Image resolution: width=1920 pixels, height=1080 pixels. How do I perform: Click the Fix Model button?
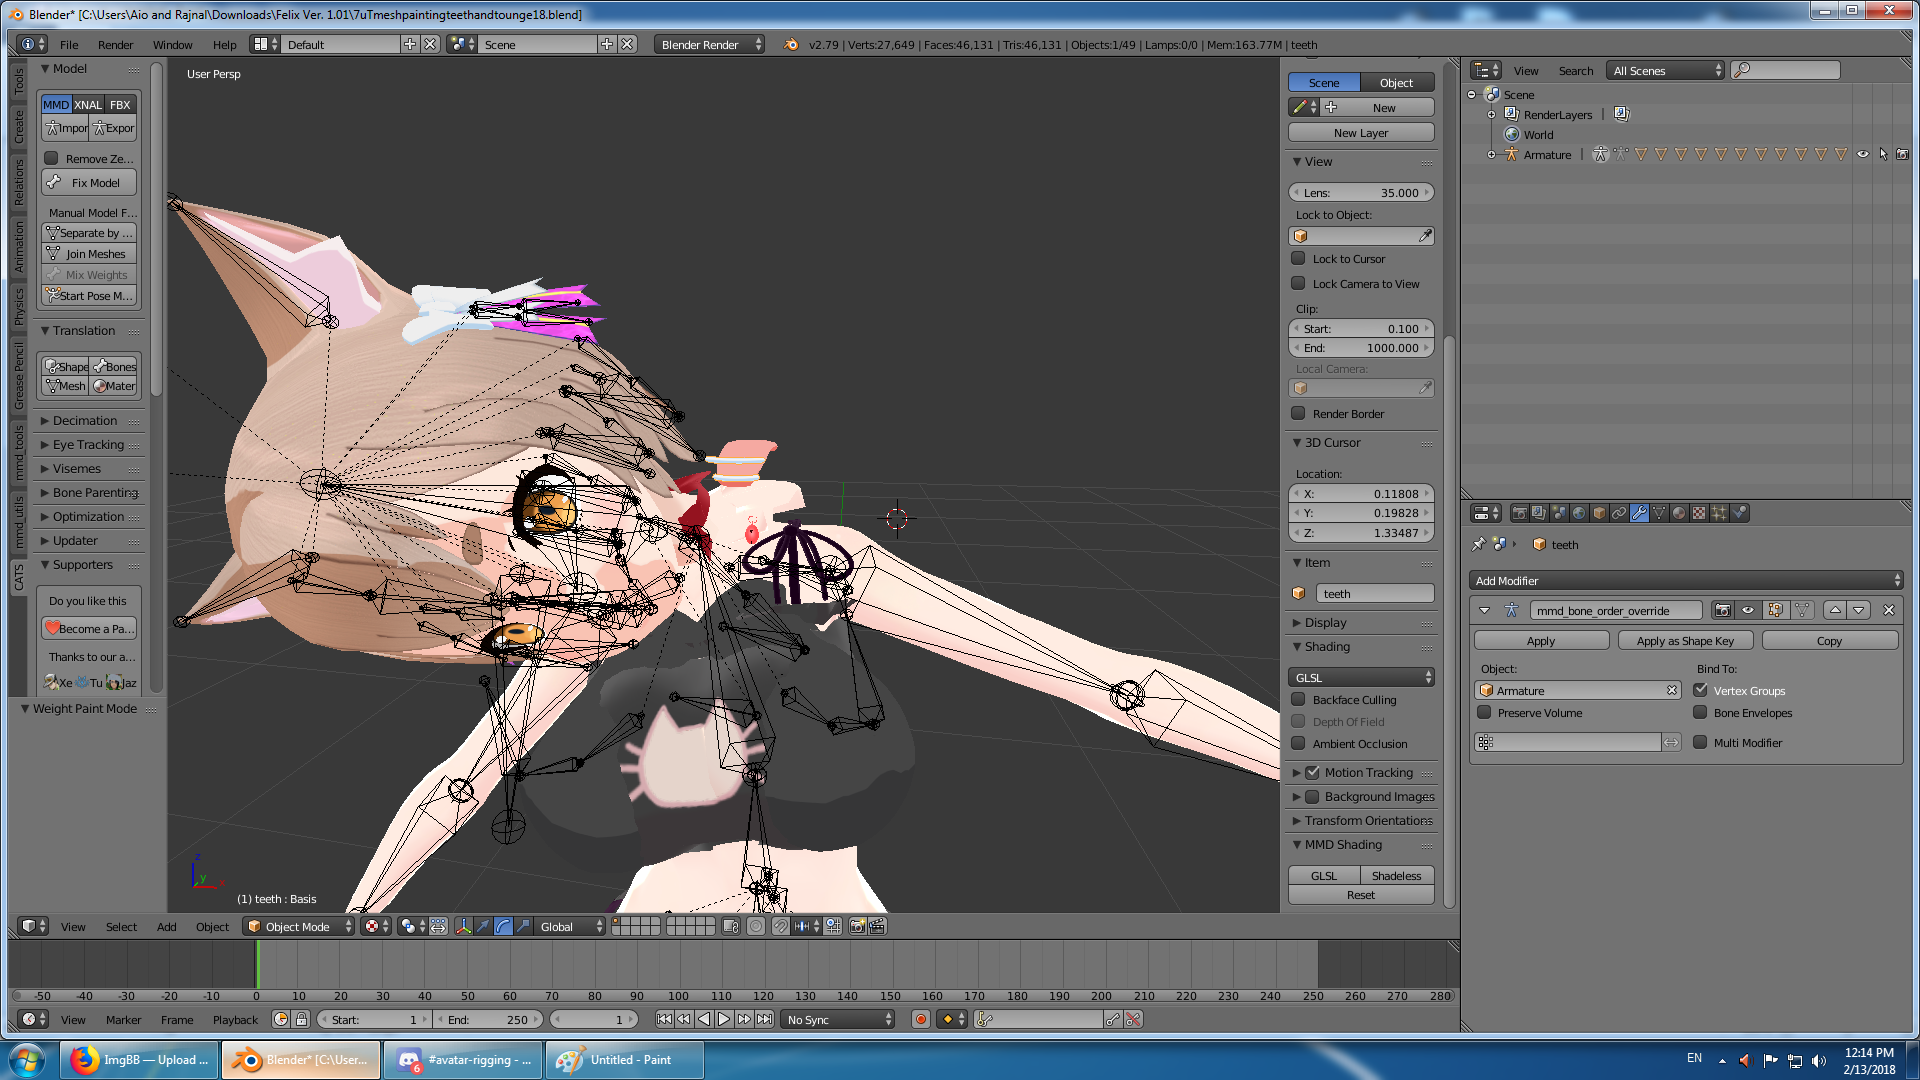(x=89, y=182)
